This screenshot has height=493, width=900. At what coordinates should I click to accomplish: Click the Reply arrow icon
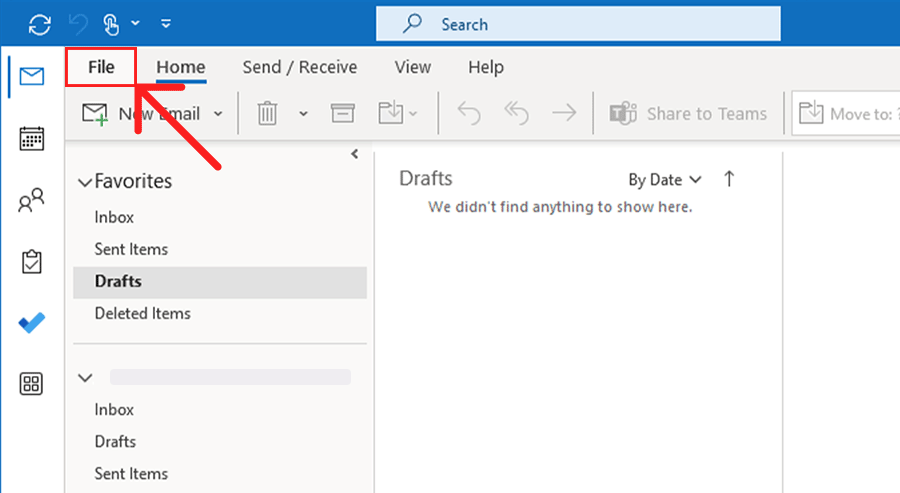pos(468,113)
